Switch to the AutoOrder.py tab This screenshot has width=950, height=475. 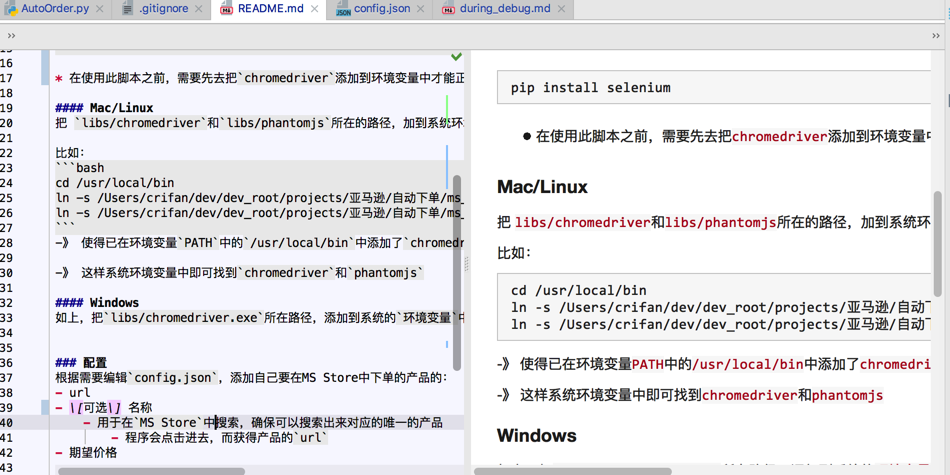point(47,9)
